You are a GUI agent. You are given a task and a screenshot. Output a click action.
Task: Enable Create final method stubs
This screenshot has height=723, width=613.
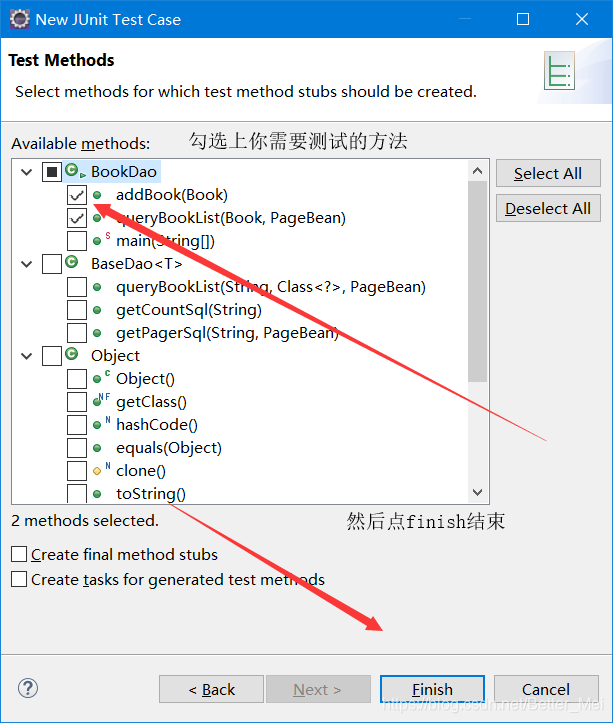(x=19, y=554)
